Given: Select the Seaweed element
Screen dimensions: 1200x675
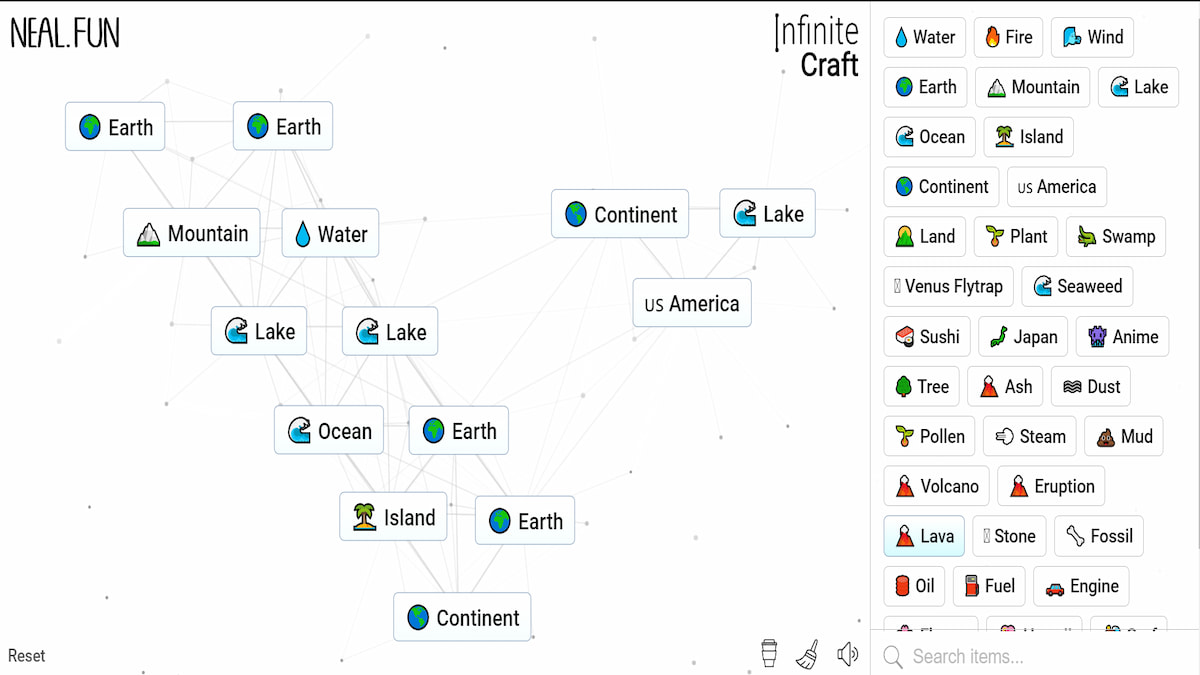Looking at the screenshot, I should [1077, 286].
